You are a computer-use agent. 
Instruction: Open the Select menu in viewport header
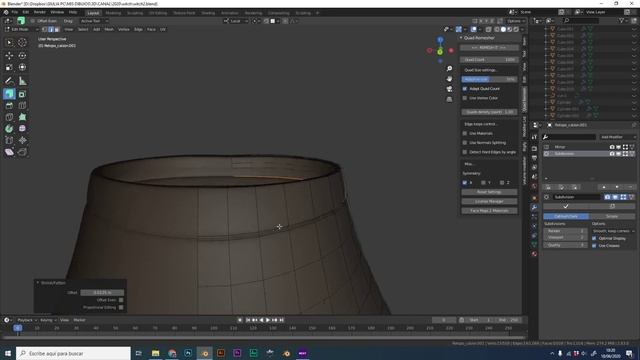tap(83, 29)
